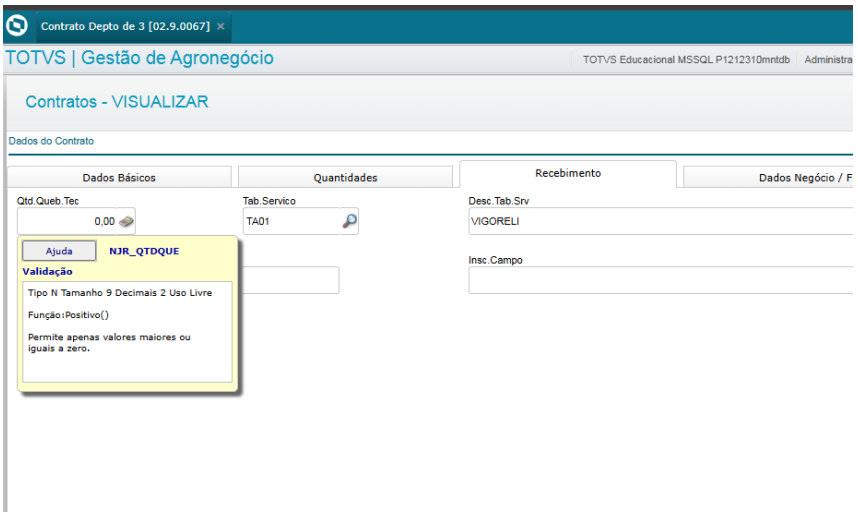
Task: Click the Validação heading in tooltip
Action: 48,271
